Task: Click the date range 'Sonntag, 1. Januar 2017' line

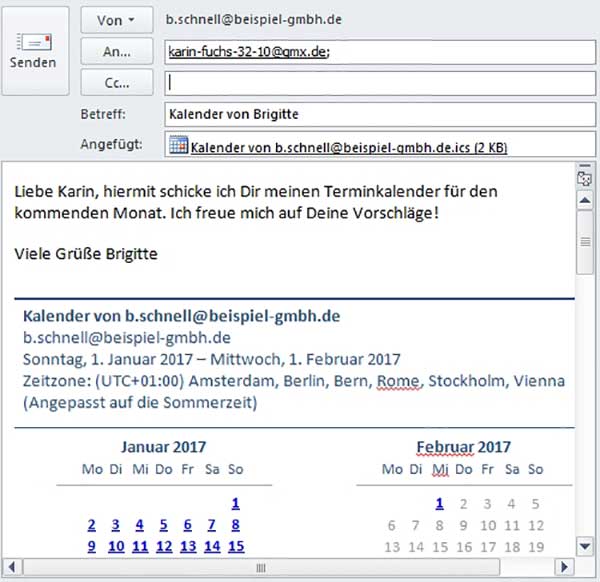Action: [212, 359]
